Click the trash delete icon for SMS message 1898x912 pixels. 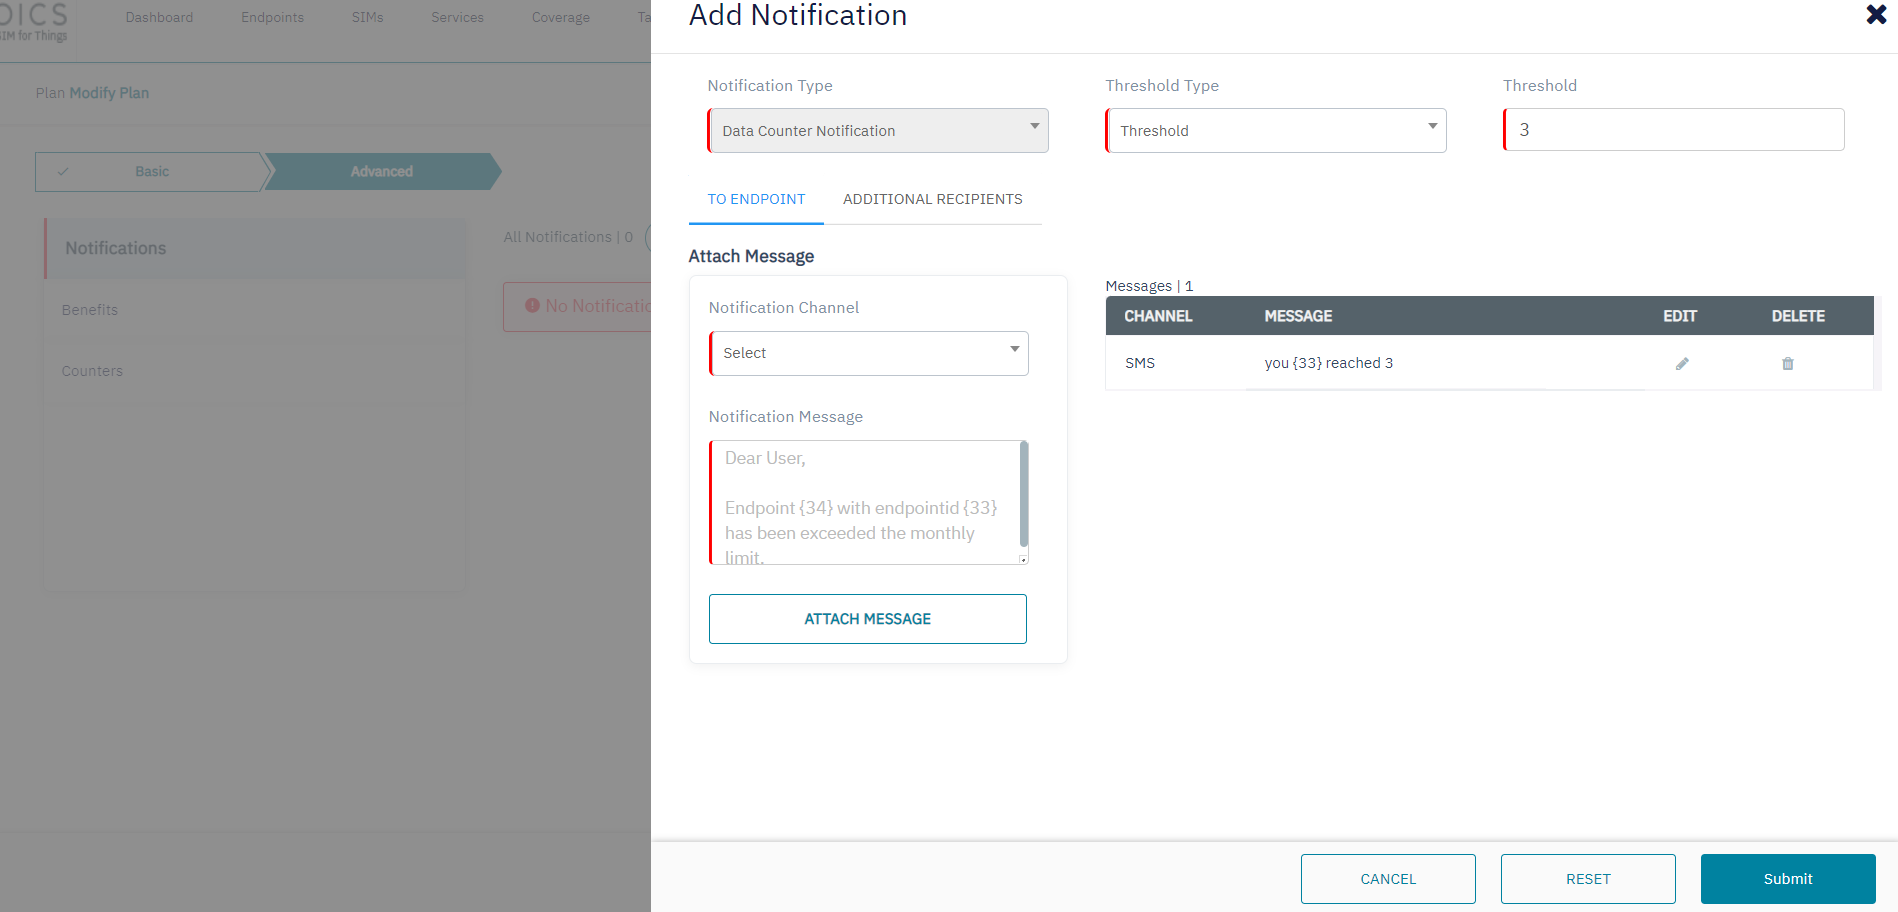tap(1787, 364)
